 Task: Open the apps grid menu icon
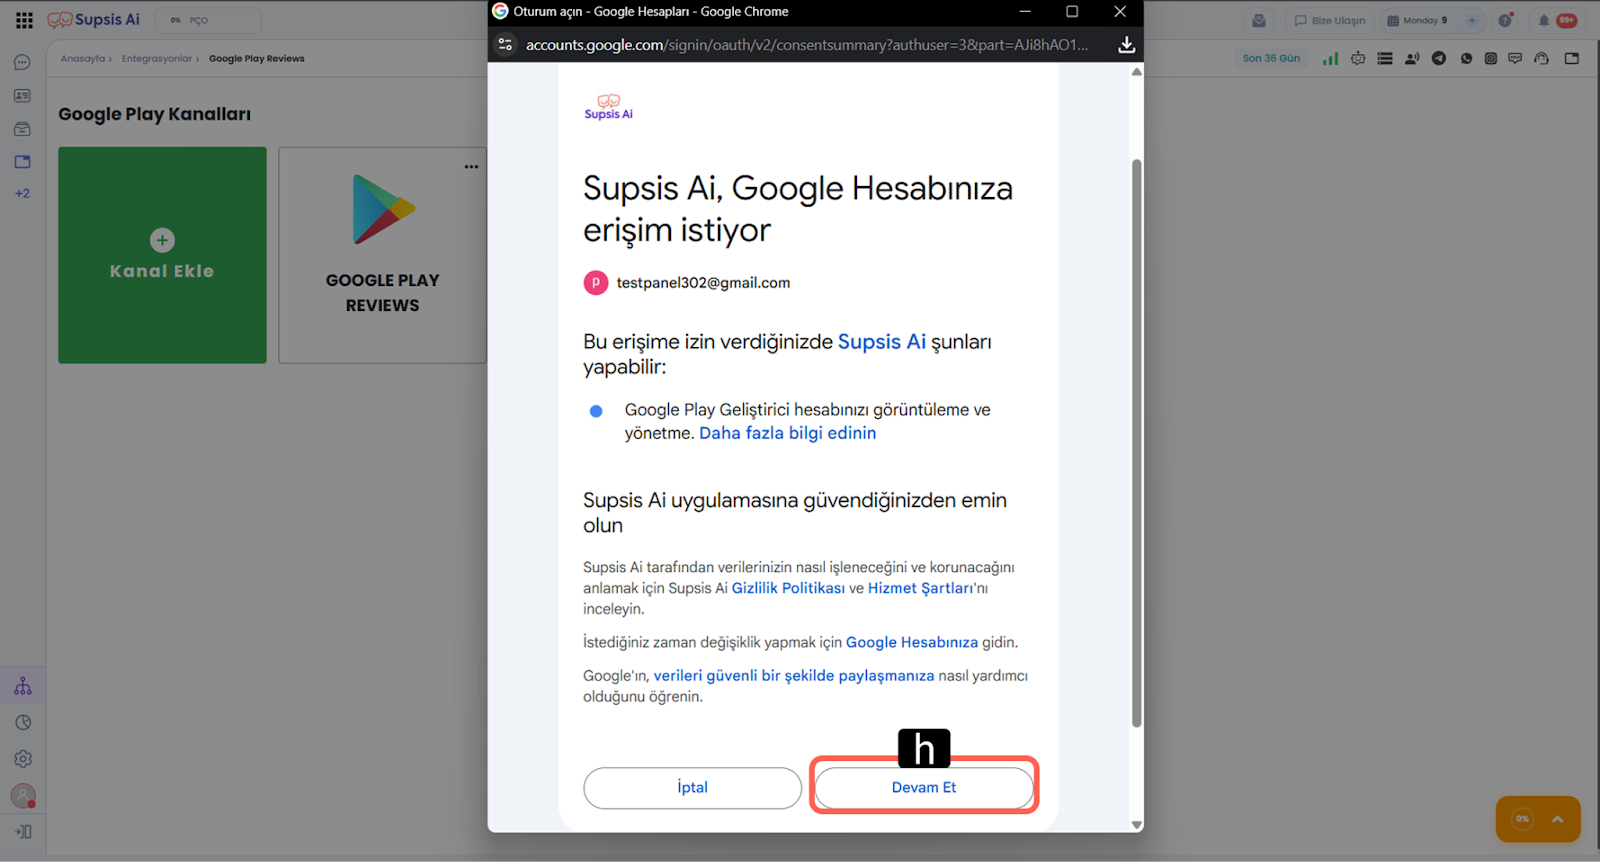[x=24, y=20]
